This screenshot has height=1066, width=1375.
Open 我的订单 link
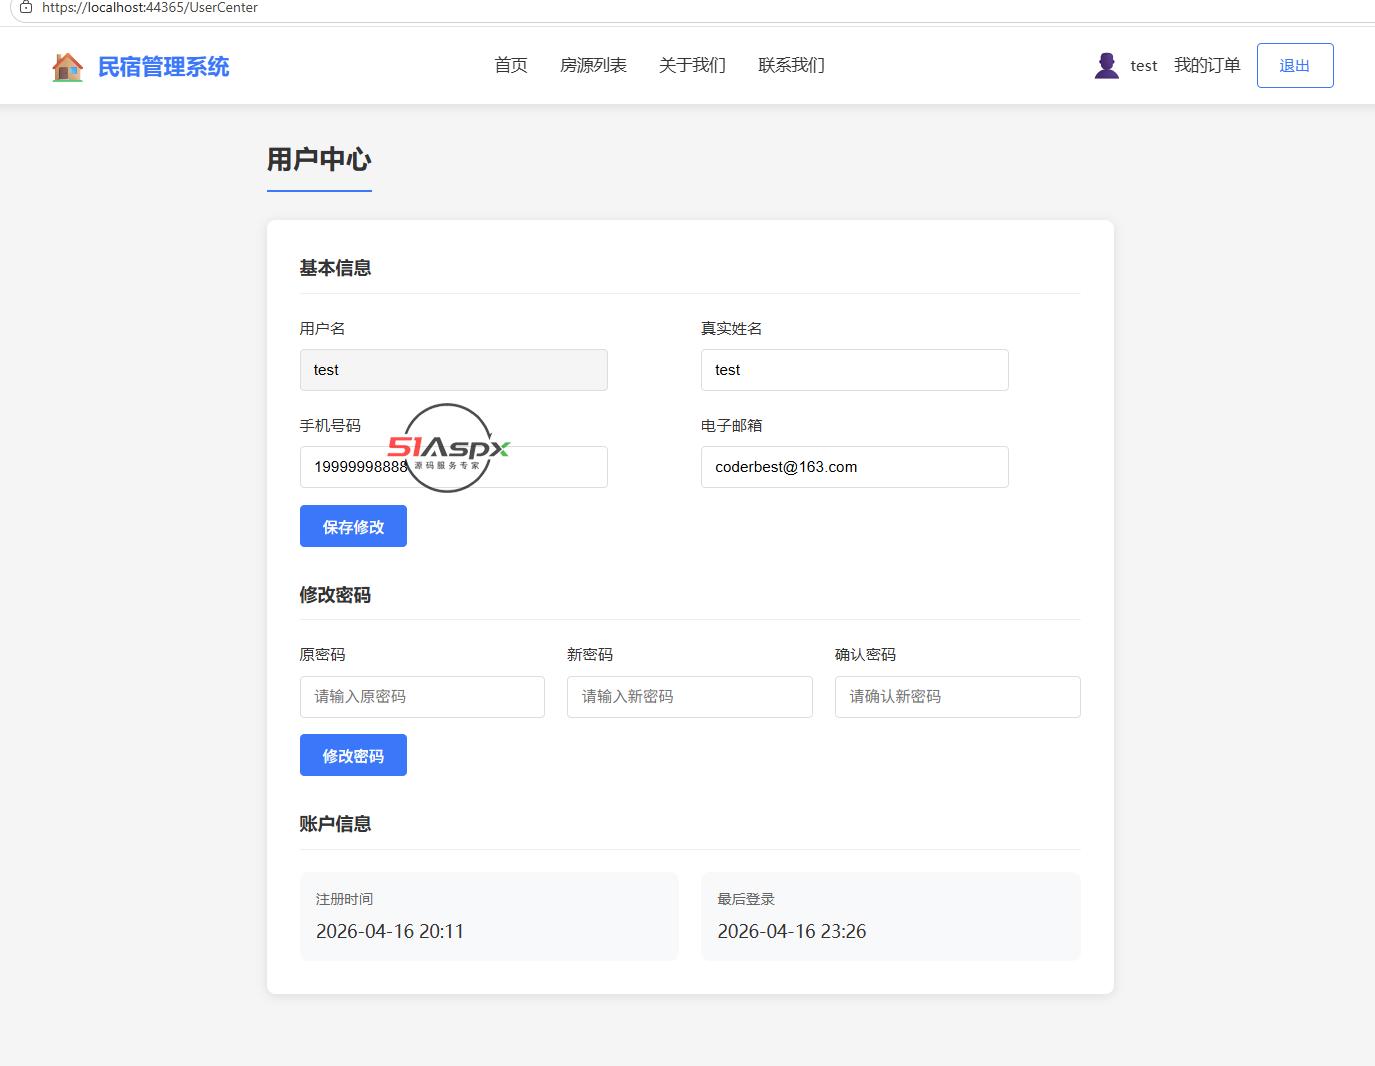pyautogui.click(x=1207, y=65)
